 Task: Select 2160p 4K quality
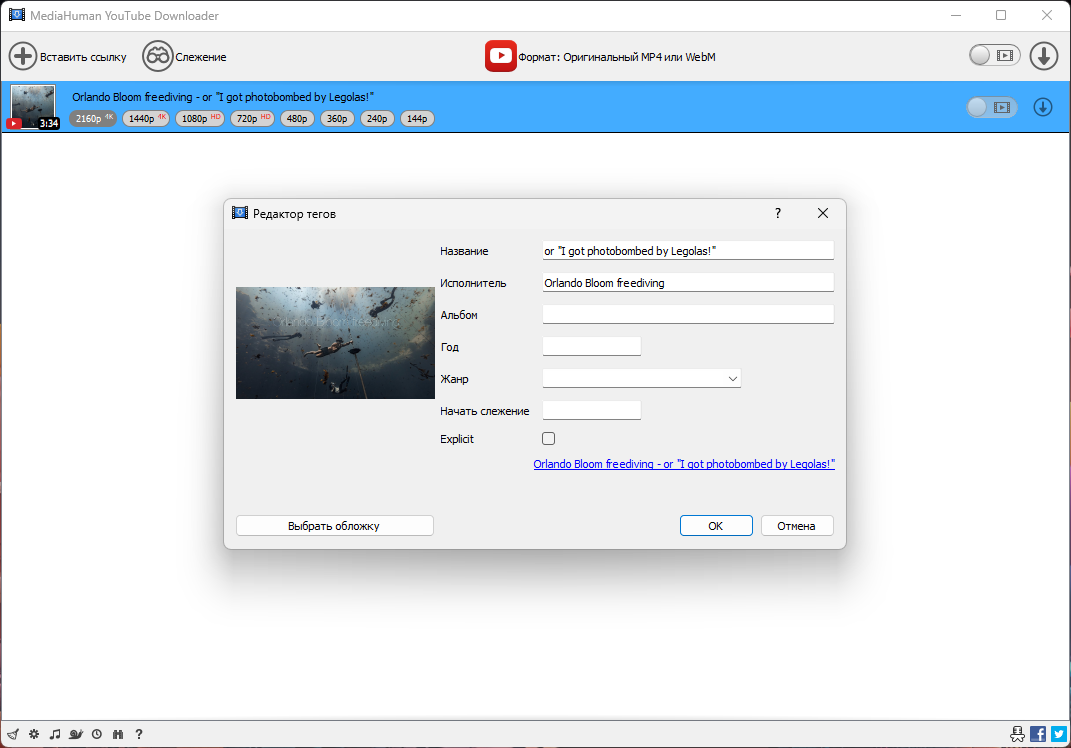[94, 118]
